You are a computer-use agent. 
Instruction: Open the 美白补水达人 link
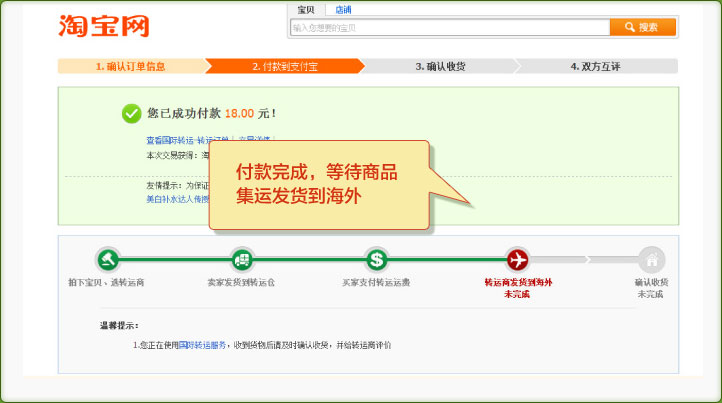178,199
